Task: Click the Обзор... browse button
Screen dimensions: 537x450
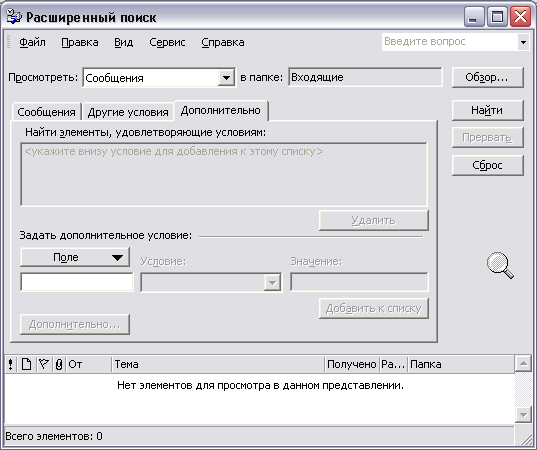Action: (x=487, y=77)
